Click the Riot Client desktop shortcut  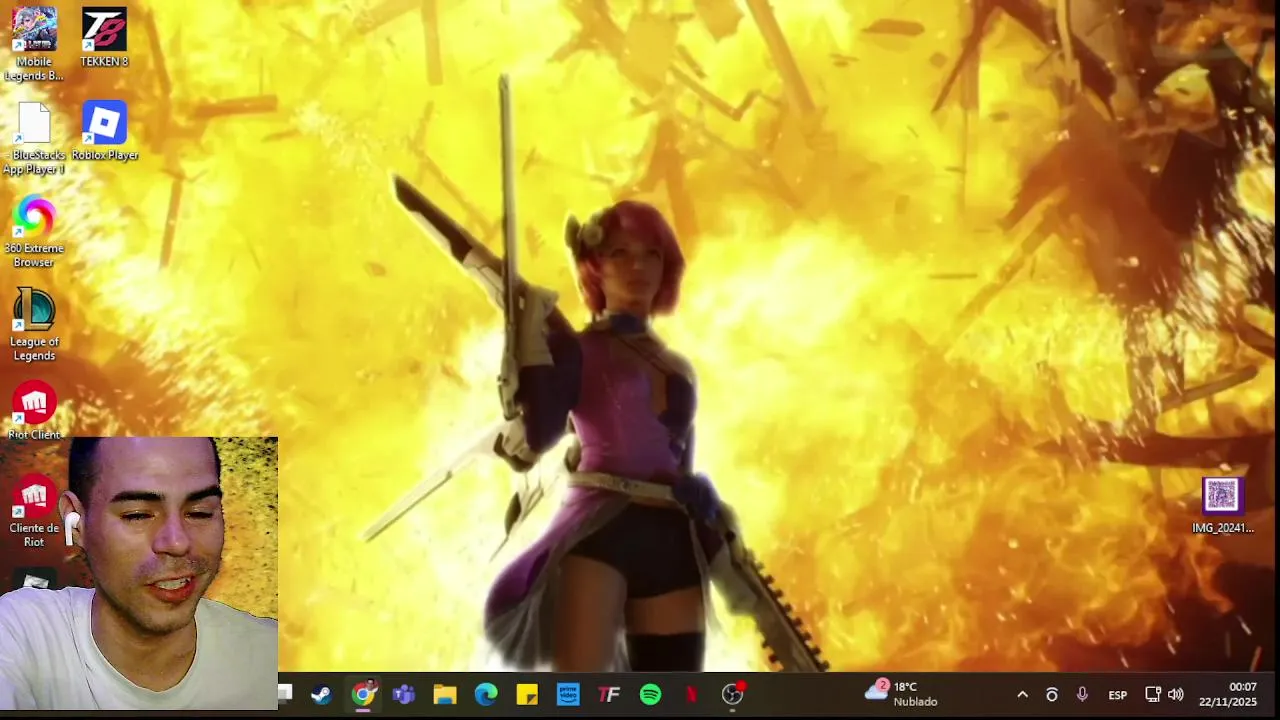click(x=34, y=411)
